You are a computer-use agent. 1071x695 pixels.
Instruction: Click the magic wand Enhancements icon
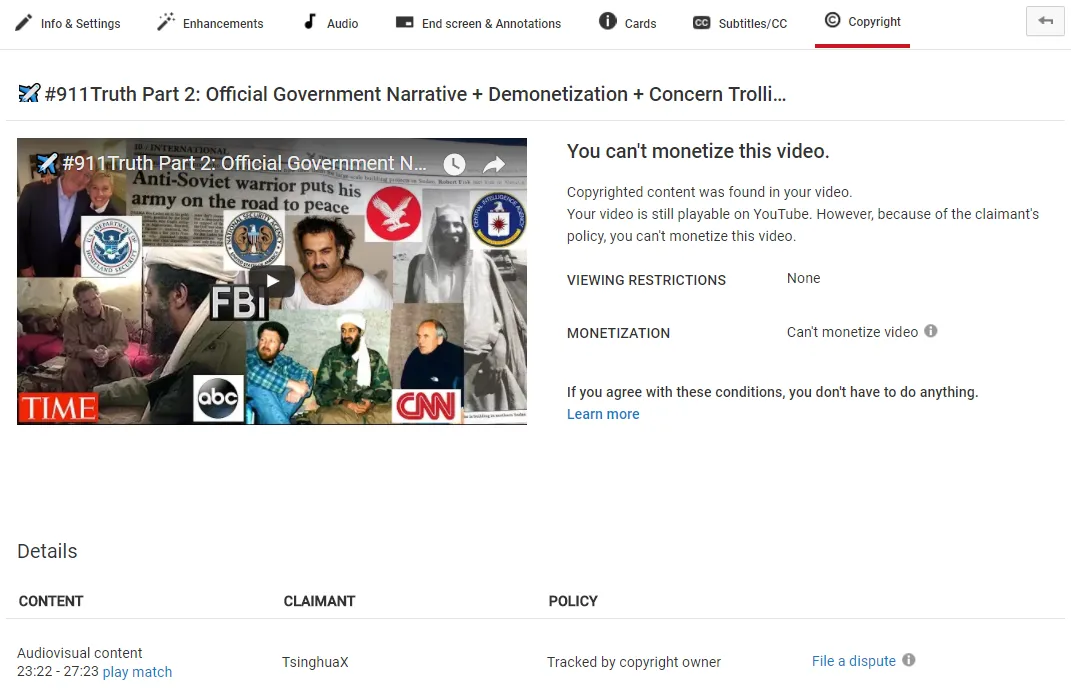(x=165, y=23)
